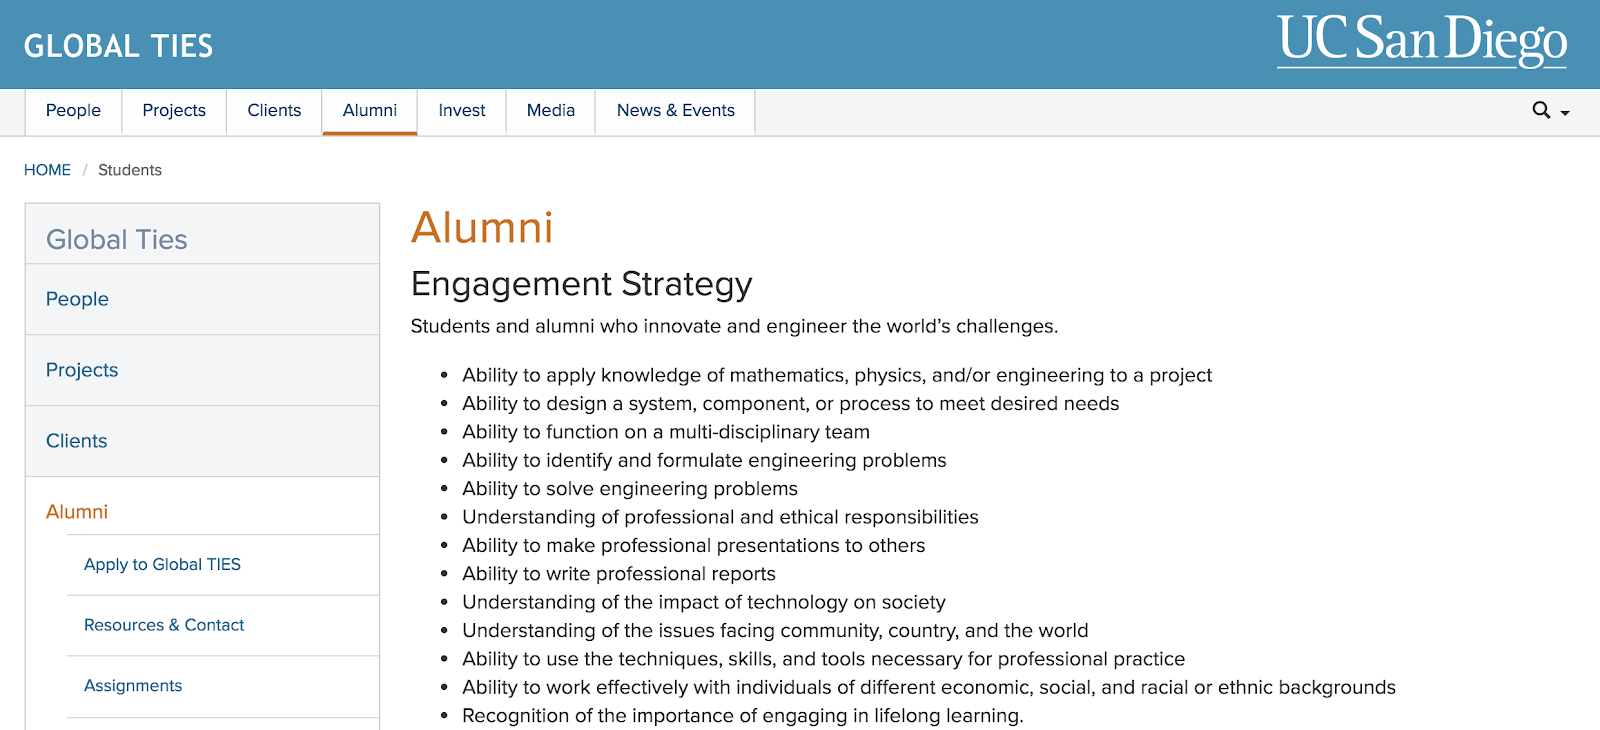The width and height of the screenshot is (1600, 730).
Task: Open Projects in the sidebar menu
Action: tap(202, 370)
